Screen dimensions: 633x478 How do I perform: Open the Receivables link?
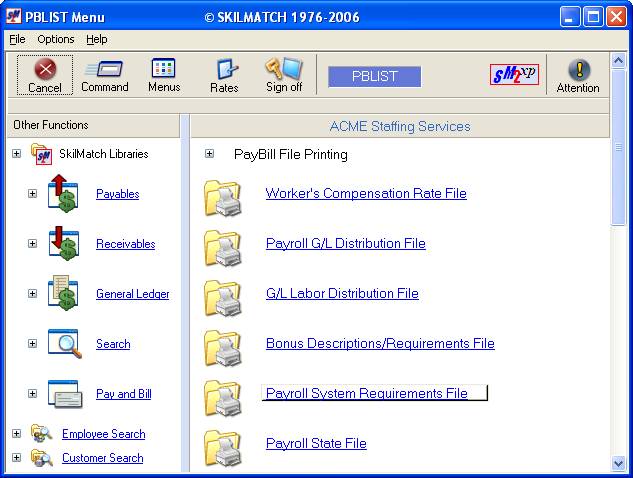(126, 244)
